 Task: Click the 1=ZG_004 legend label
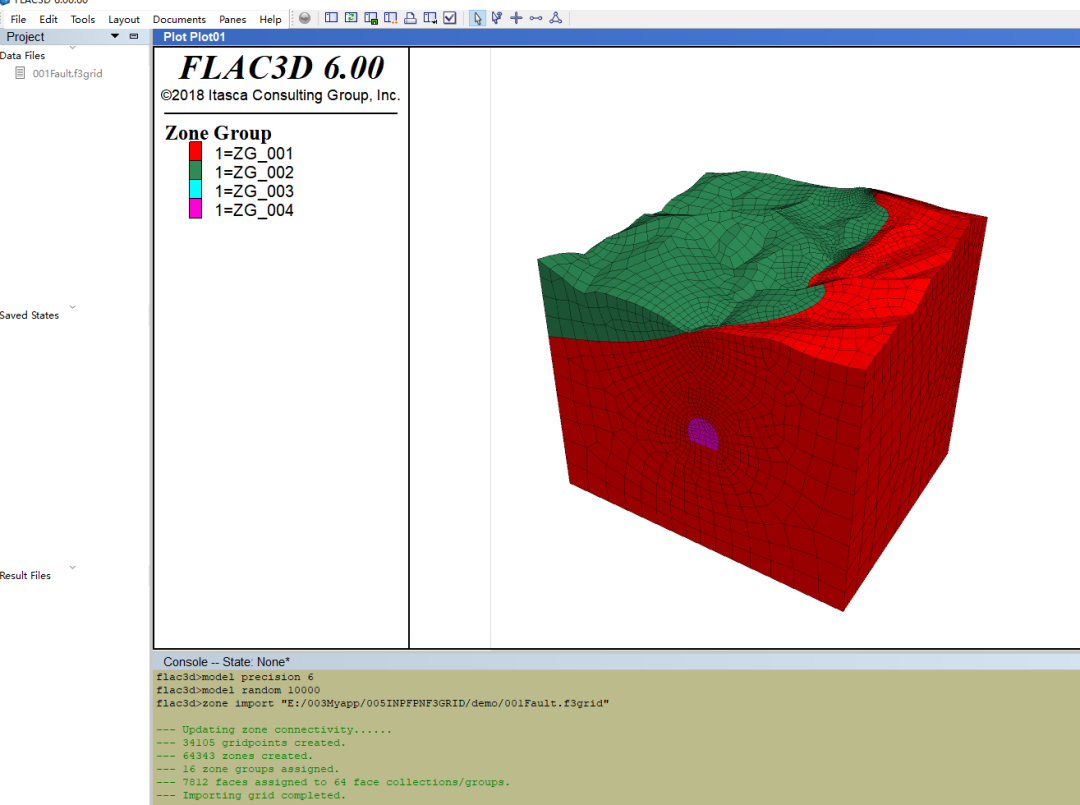(254, 210)
